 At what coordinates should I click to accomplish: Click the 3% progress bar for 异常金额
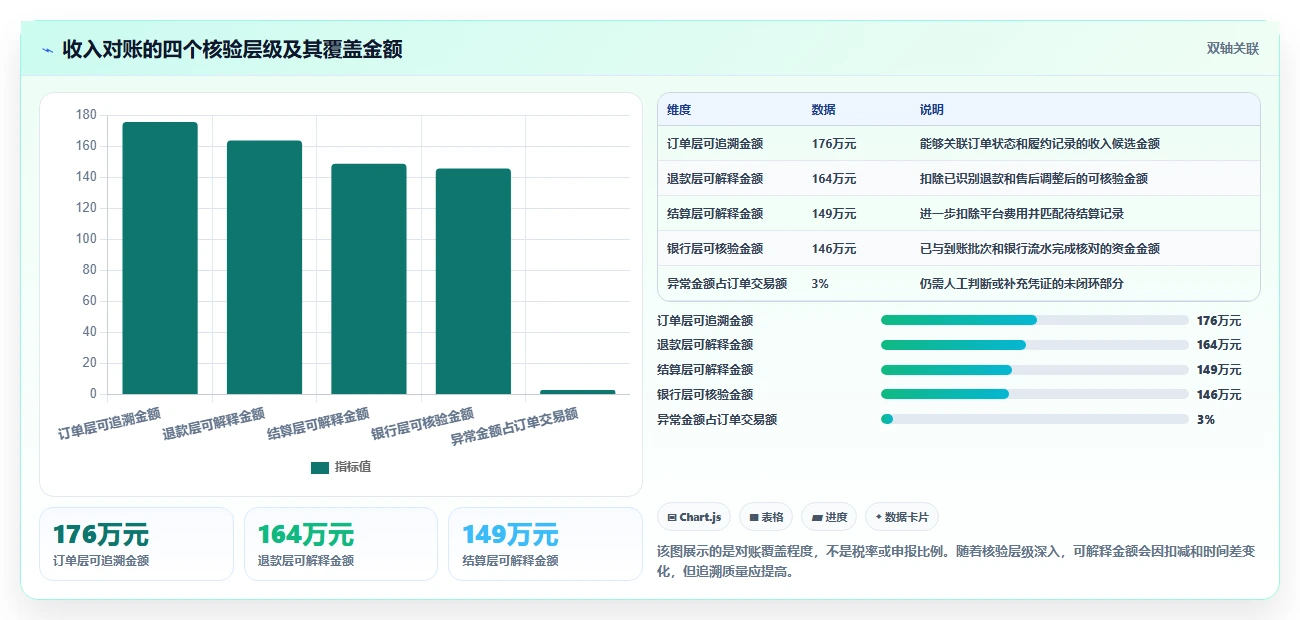(1035, 420)
